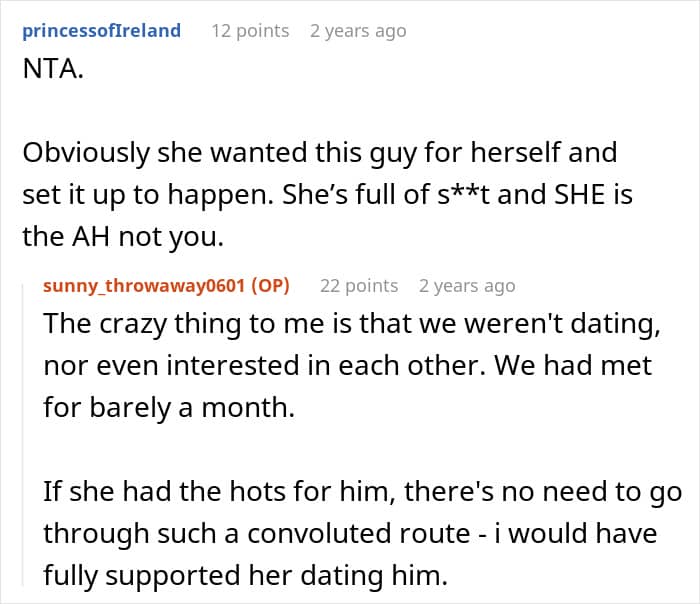Click the 12 points score label

[250, 31]
